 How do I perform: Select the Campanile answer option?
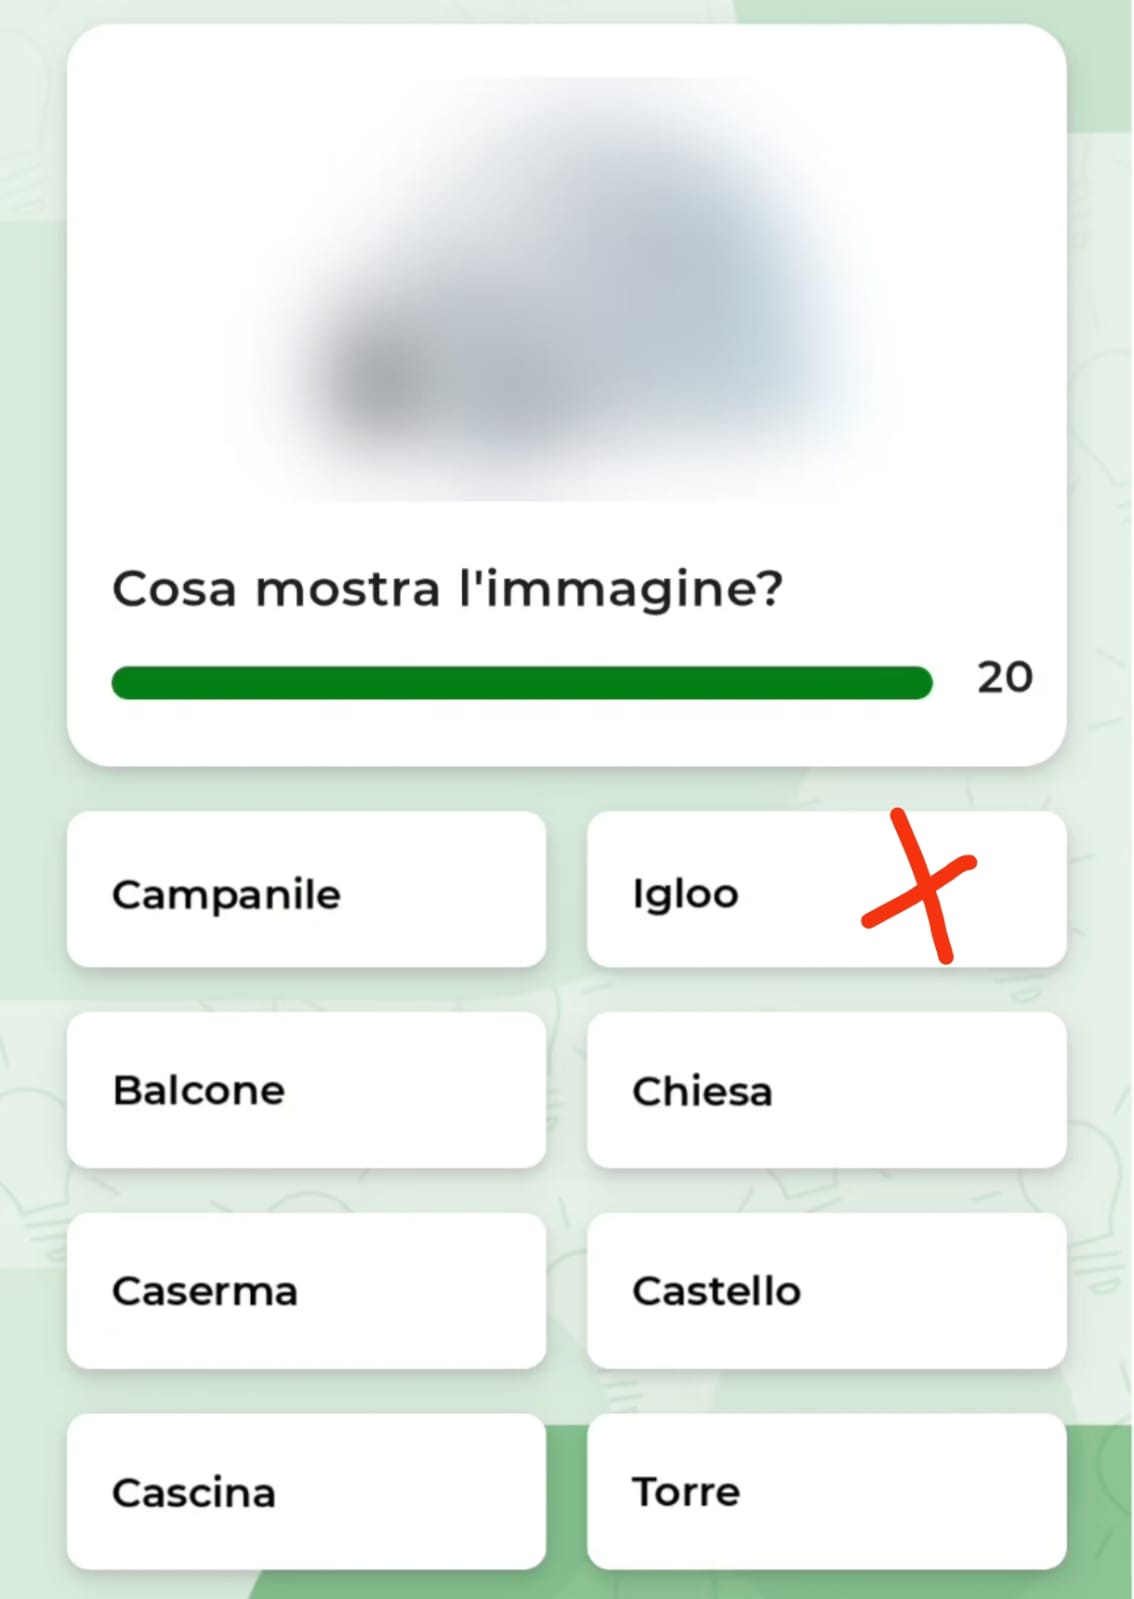pos(306,889)
